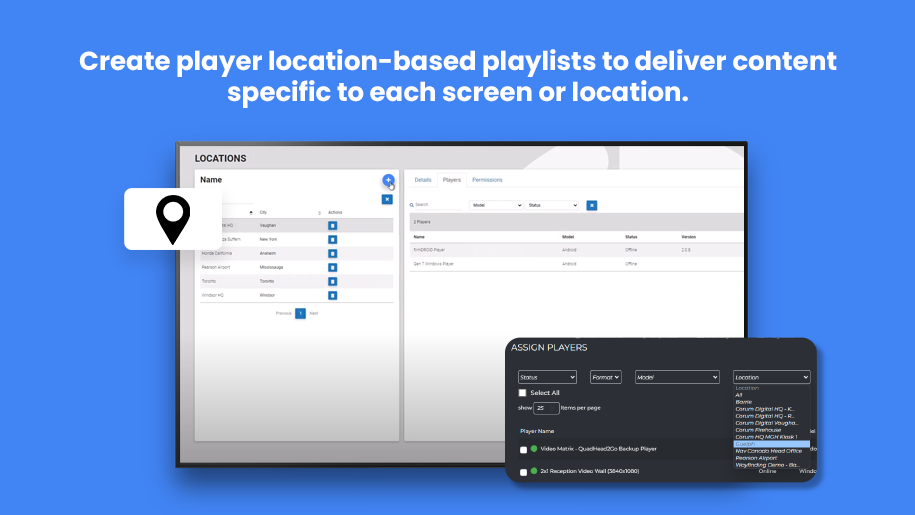Click the player Search input field
The height and width of the screenshot is (515, 915).
click(x=438, y=205)
